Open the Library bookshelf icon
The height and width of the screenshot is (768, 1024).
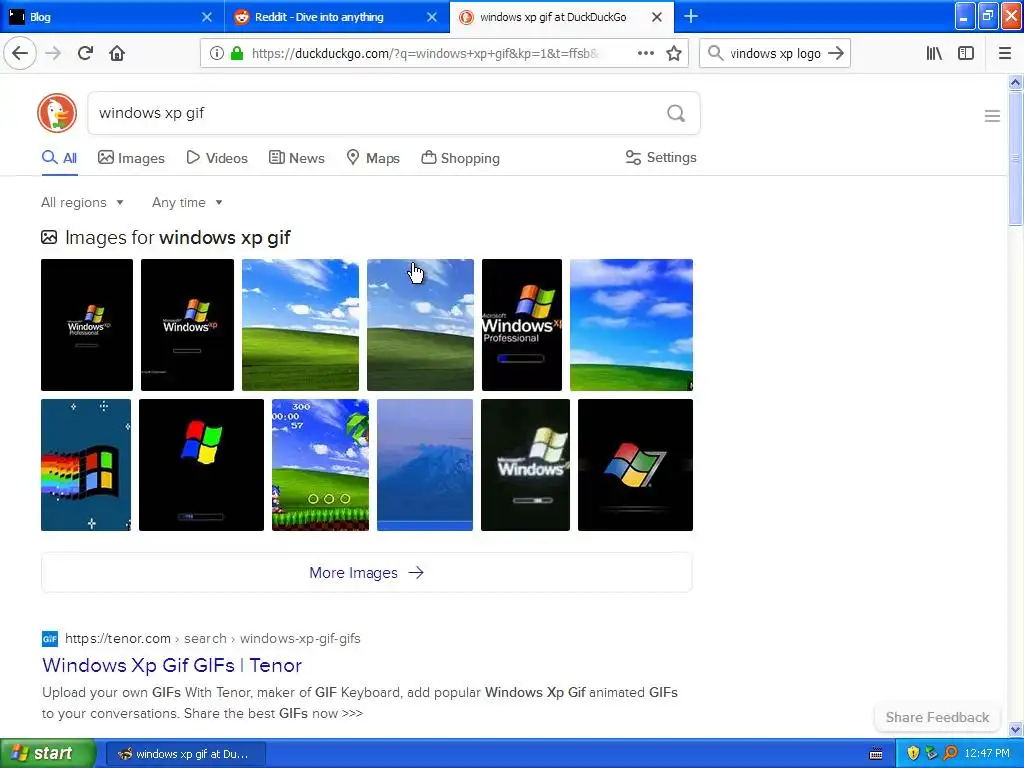(x=934, y=54)
